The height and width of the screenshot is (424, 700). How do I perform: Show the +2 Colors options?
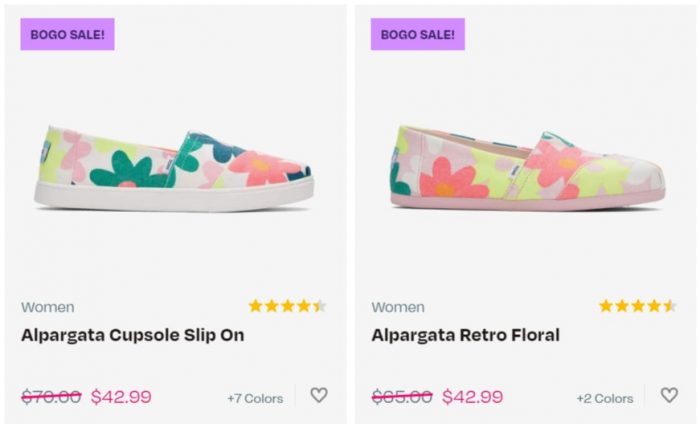coord(605,398)
